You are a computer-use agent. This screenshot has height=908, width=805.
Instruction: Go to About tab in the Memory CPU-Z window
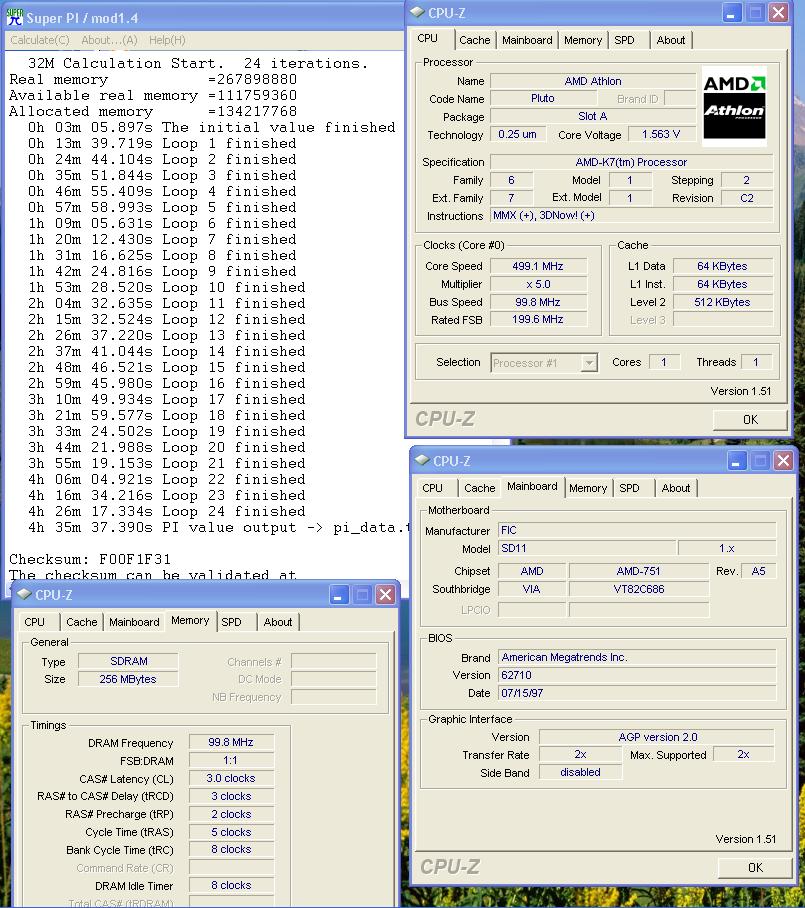[x=278, y=622]
